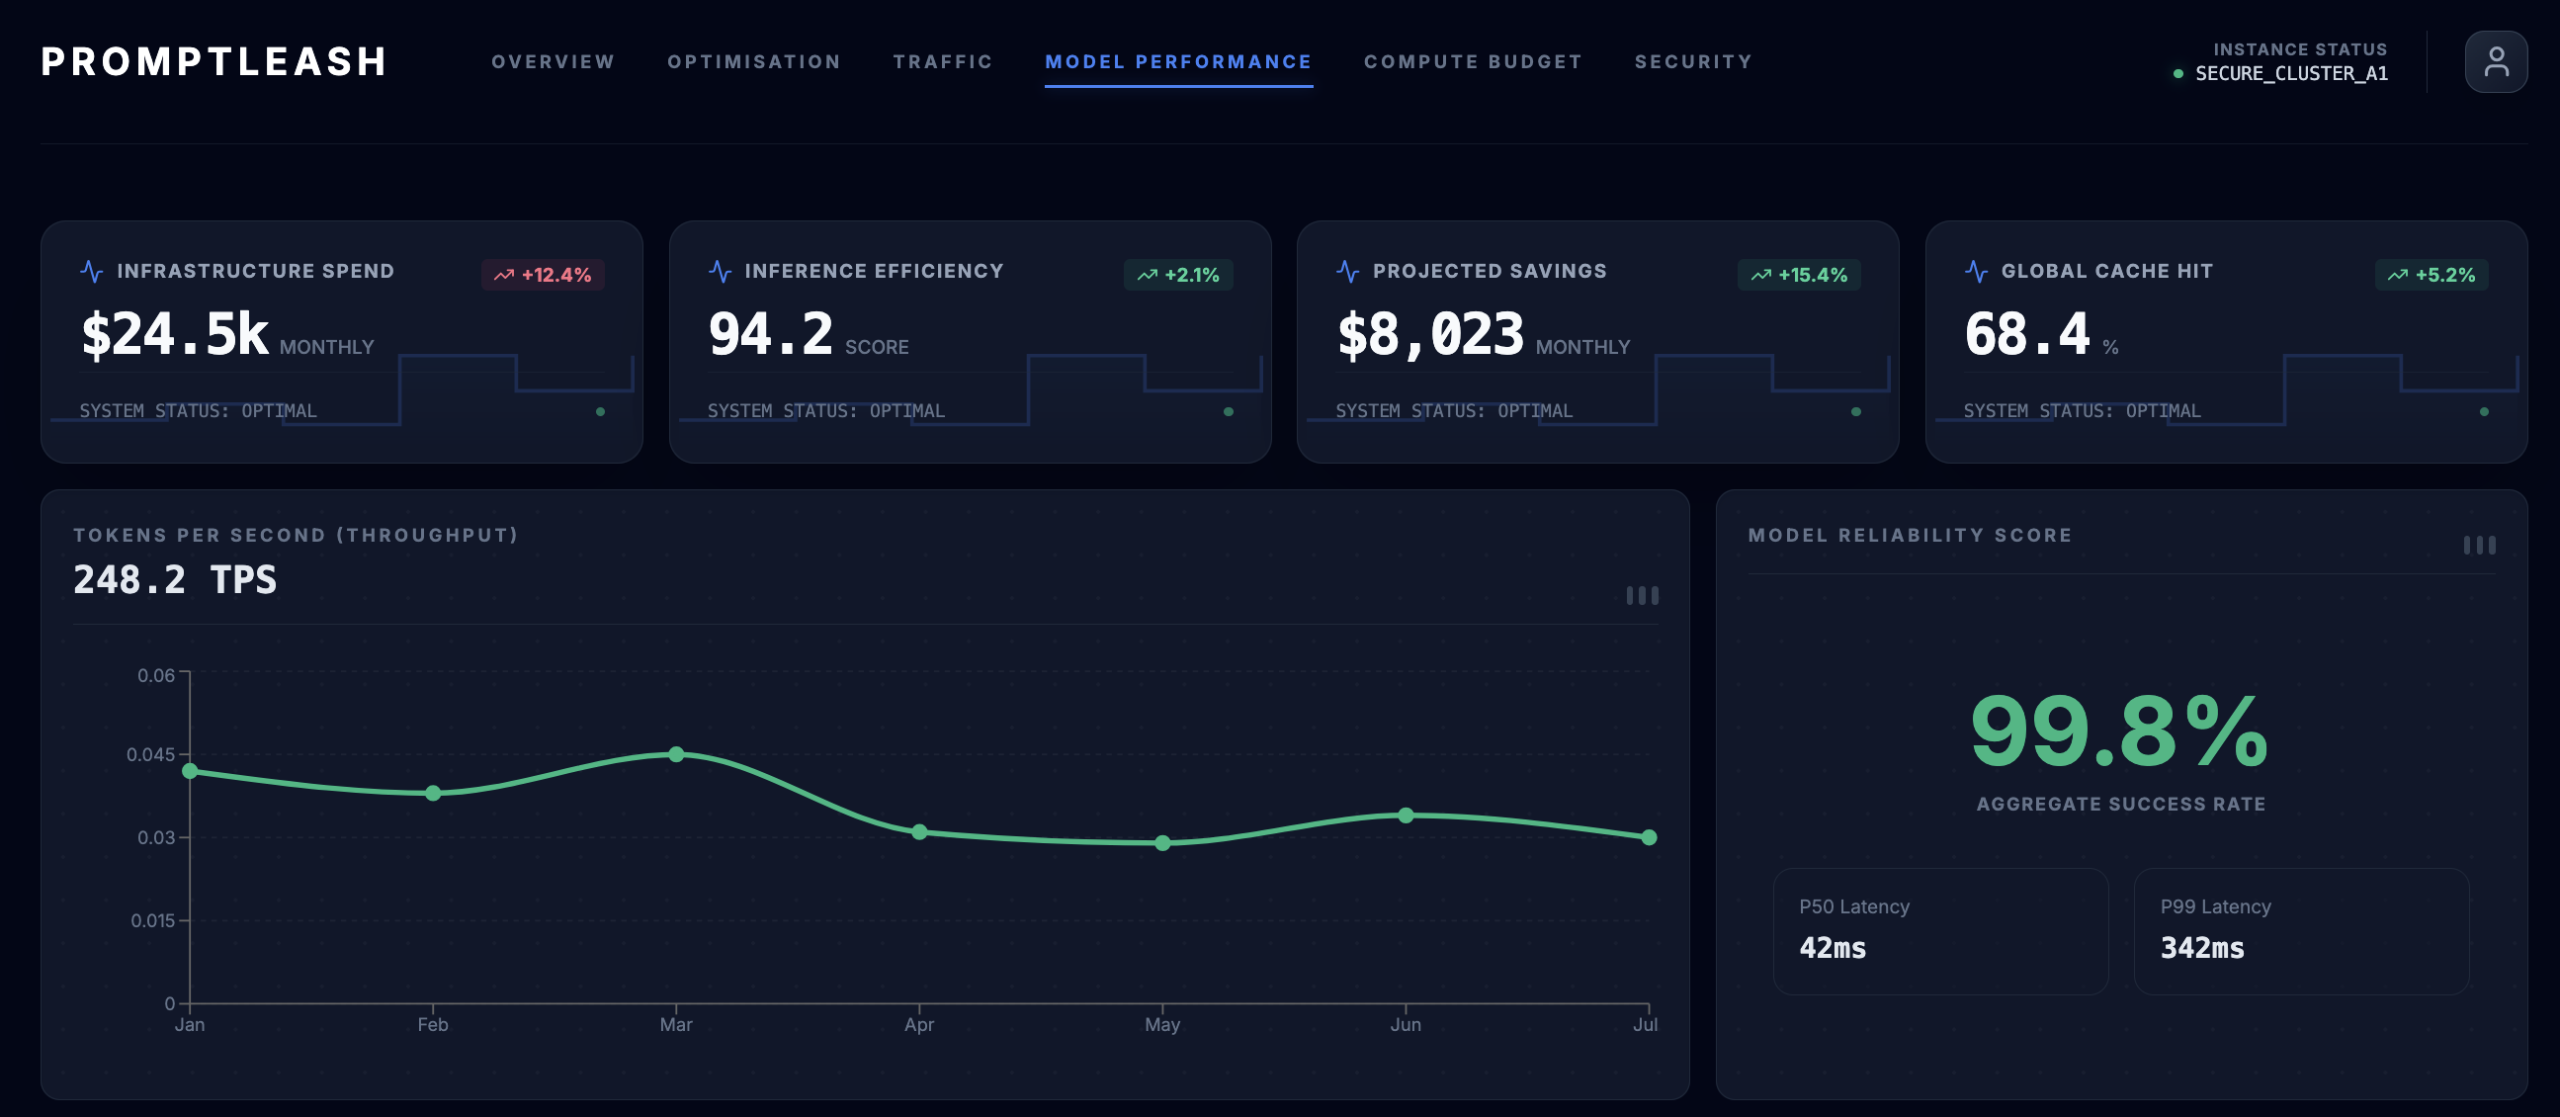Toggle the status indicator dot on Infrastructure Spend card
The image size is (2560, 1117).
click(600, 410)
